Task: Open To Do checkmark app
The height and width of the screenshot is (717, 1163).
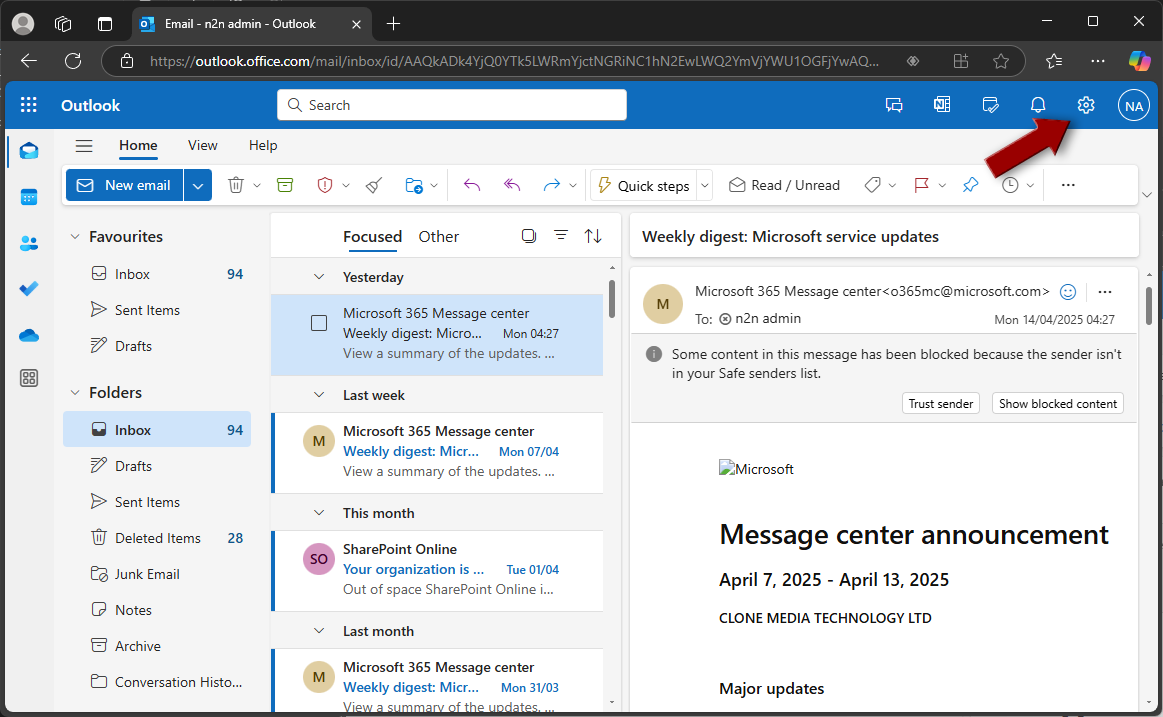Action: coord(29,289)
